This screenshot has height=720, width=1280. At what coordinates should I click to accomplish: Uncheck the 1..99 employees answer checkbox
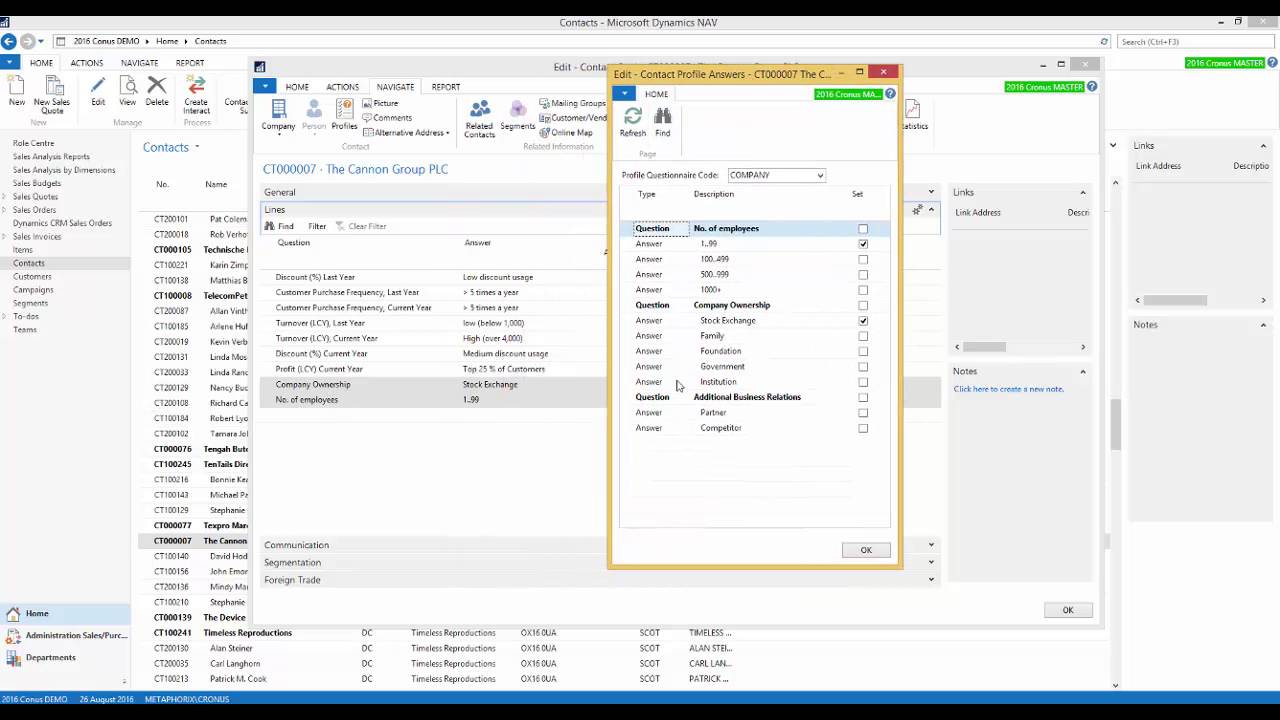click(863, 244)
